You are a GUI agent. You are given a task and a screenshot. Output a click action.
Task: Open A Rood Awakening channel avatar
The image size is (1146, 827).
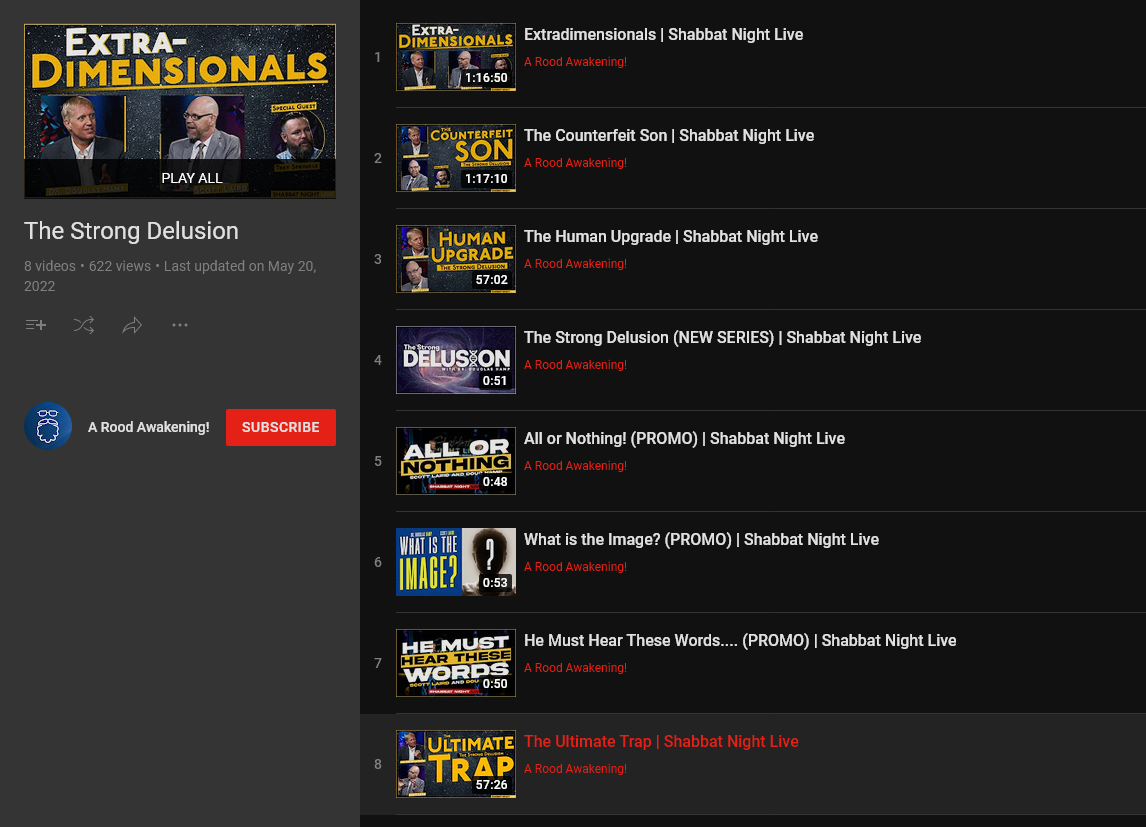(48, 427)
